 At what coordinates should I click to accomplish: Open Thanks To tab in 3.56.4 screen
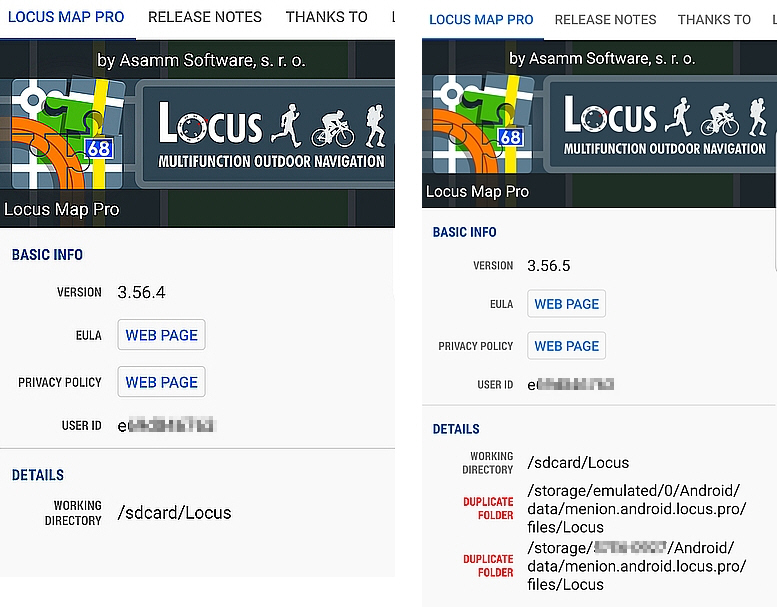coord(326,17)
